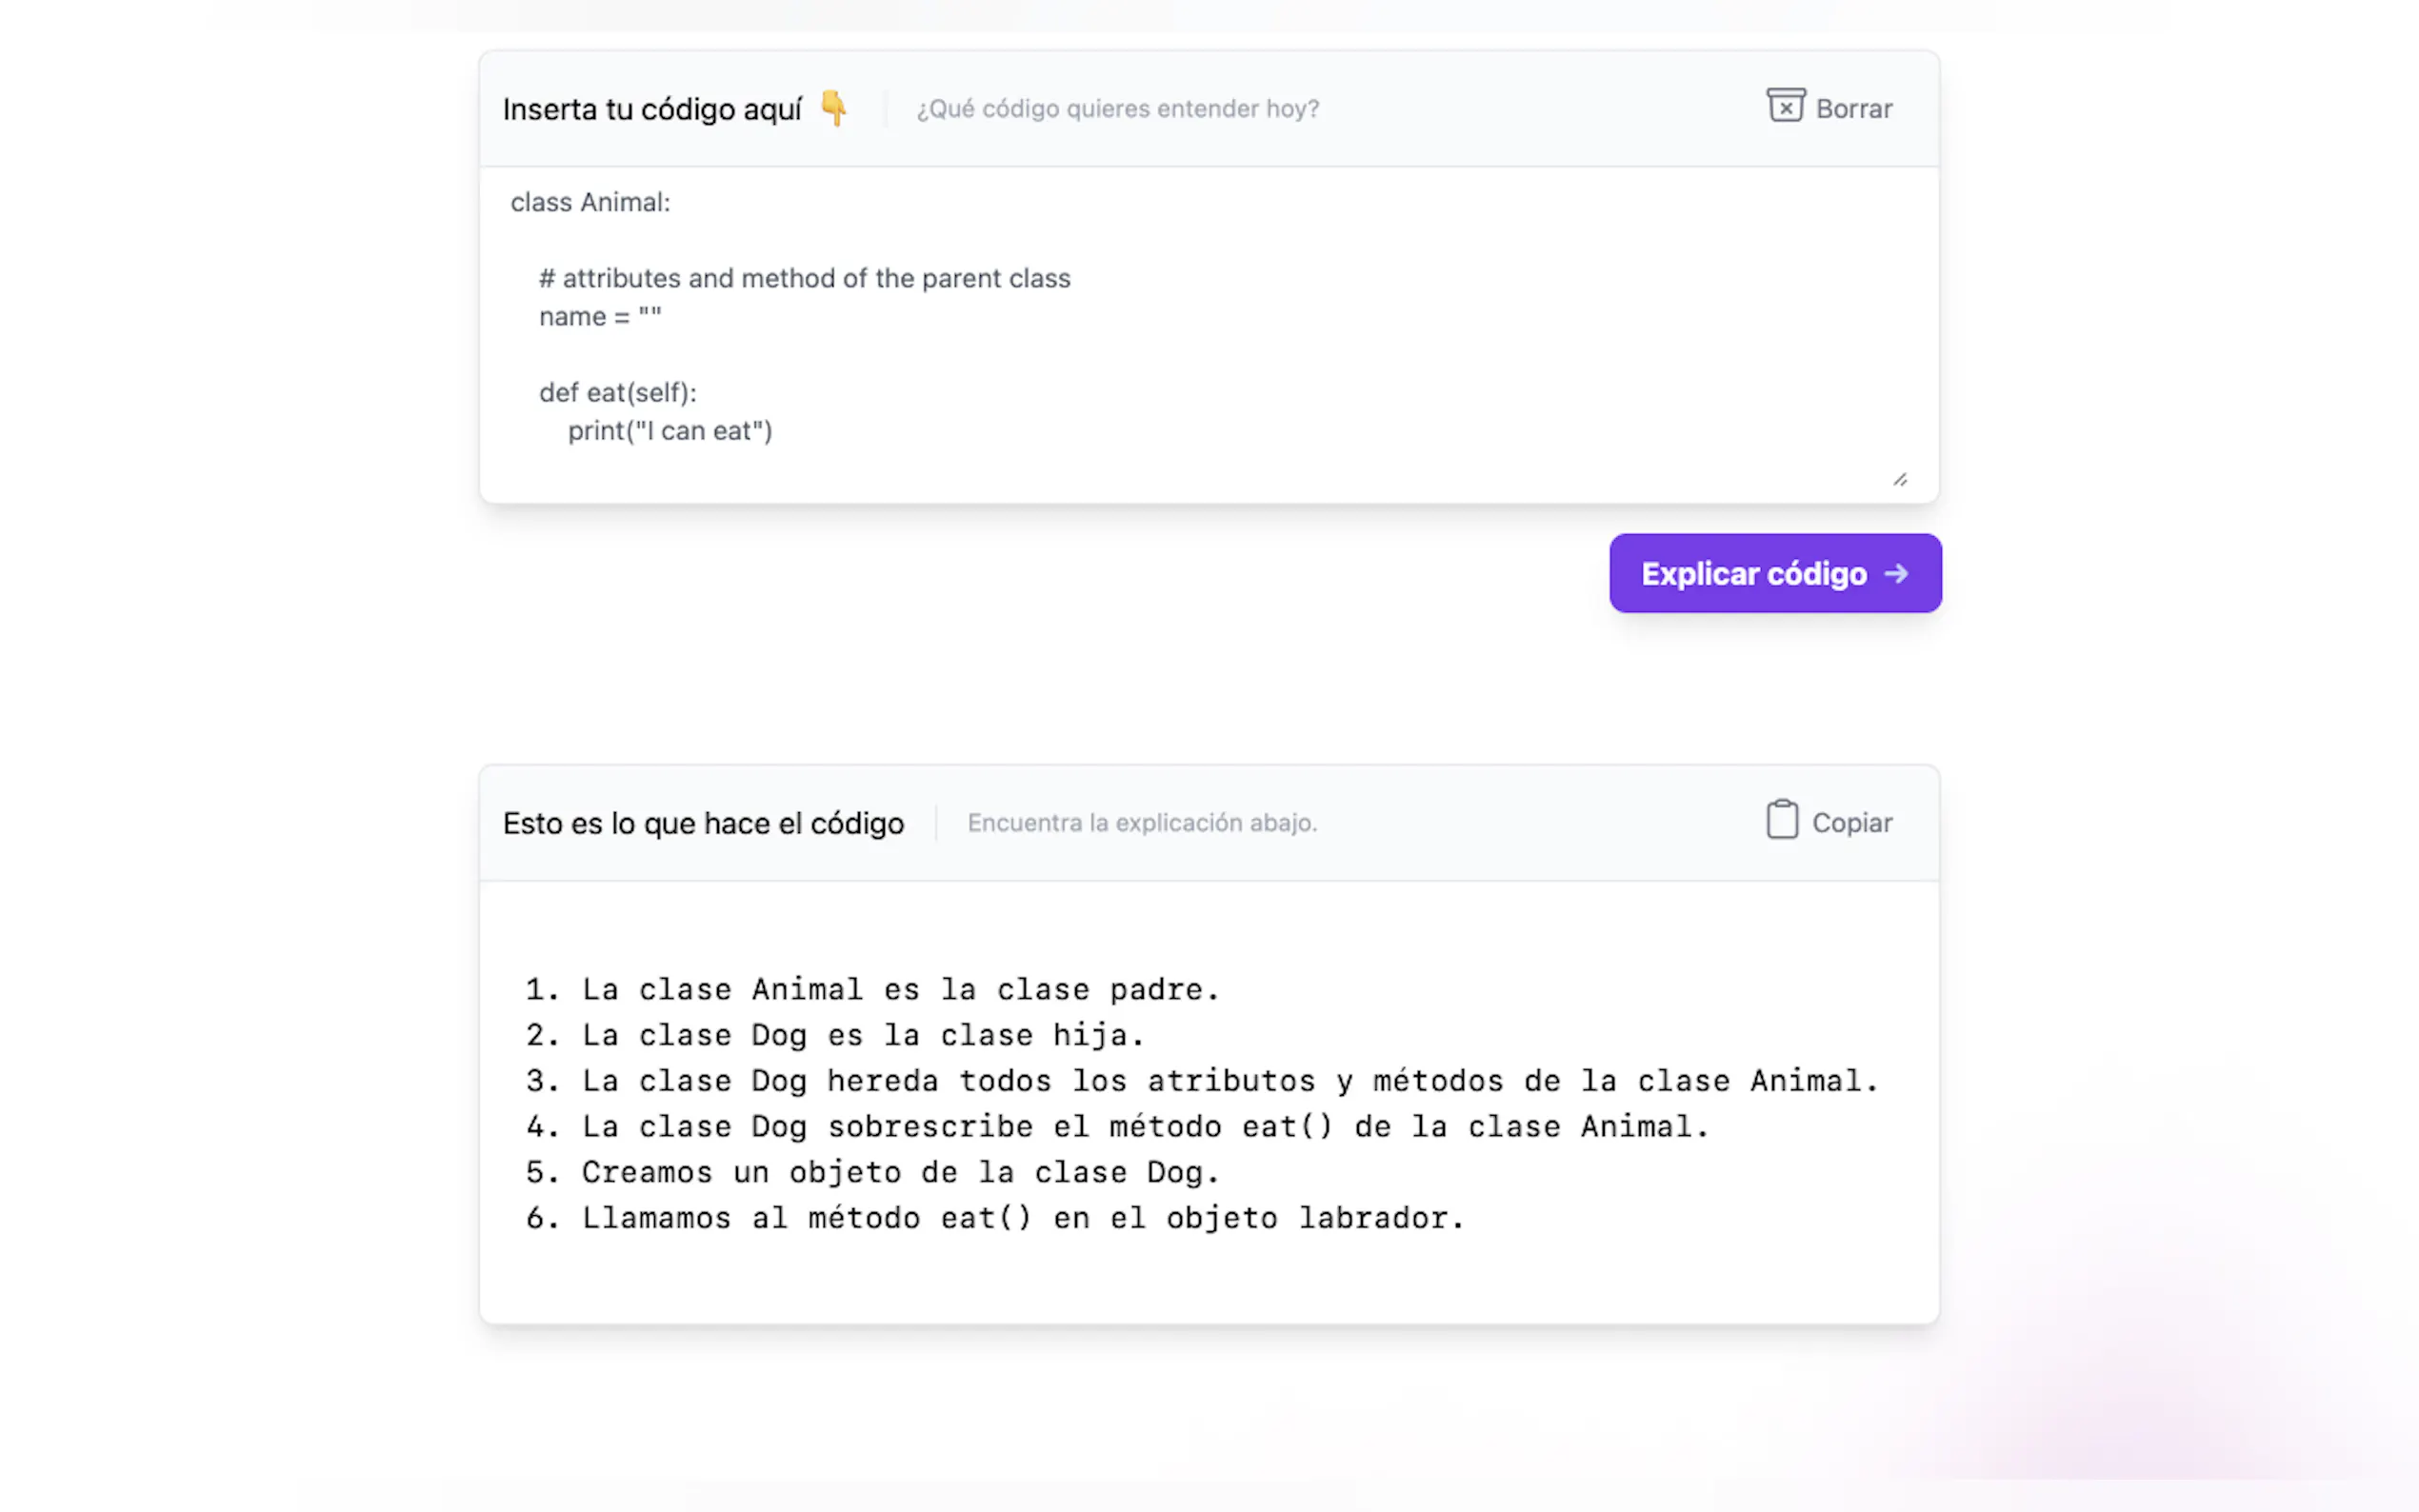The width and height of the screenshot is (2419, 1512).
Task: Click the 'Esto es lo que hace el código' heading
Action: [703, 823]
